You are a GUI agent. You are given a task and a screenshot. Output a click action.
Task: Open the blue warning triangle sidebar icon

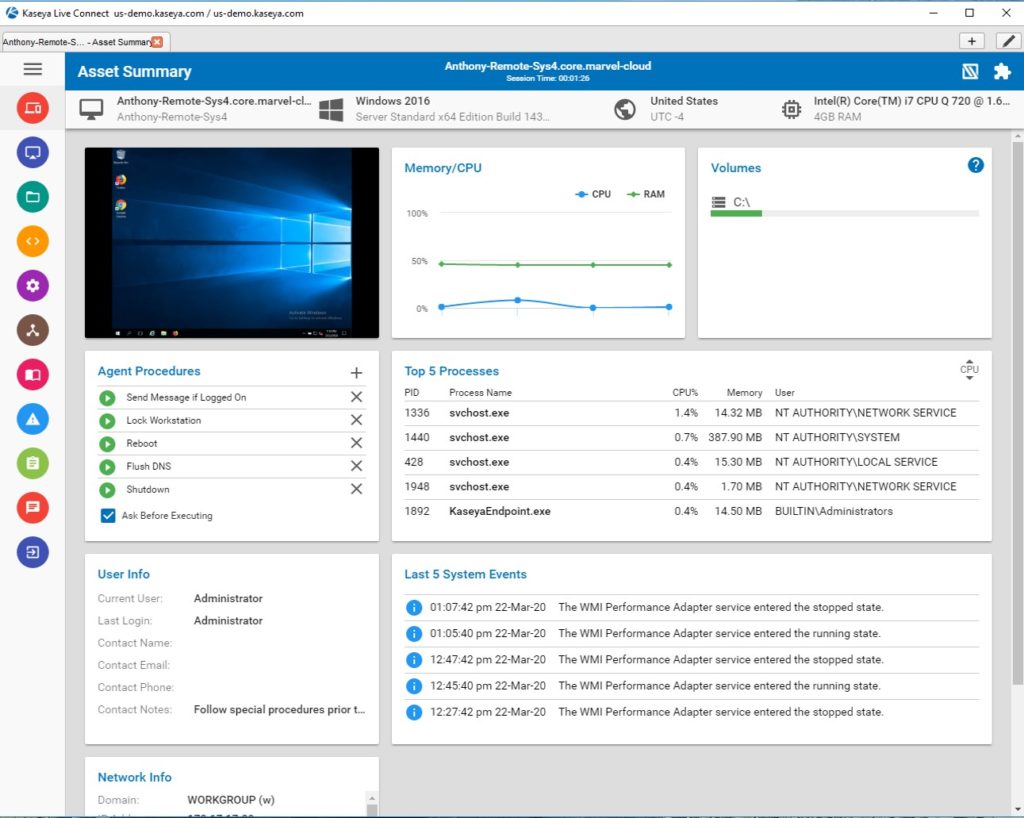[x=33, y=419]
